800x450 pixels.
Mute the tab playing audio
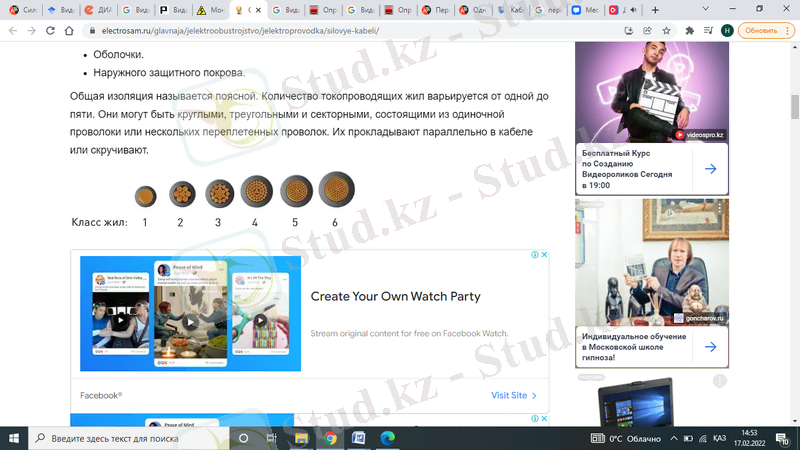point(633,10)
